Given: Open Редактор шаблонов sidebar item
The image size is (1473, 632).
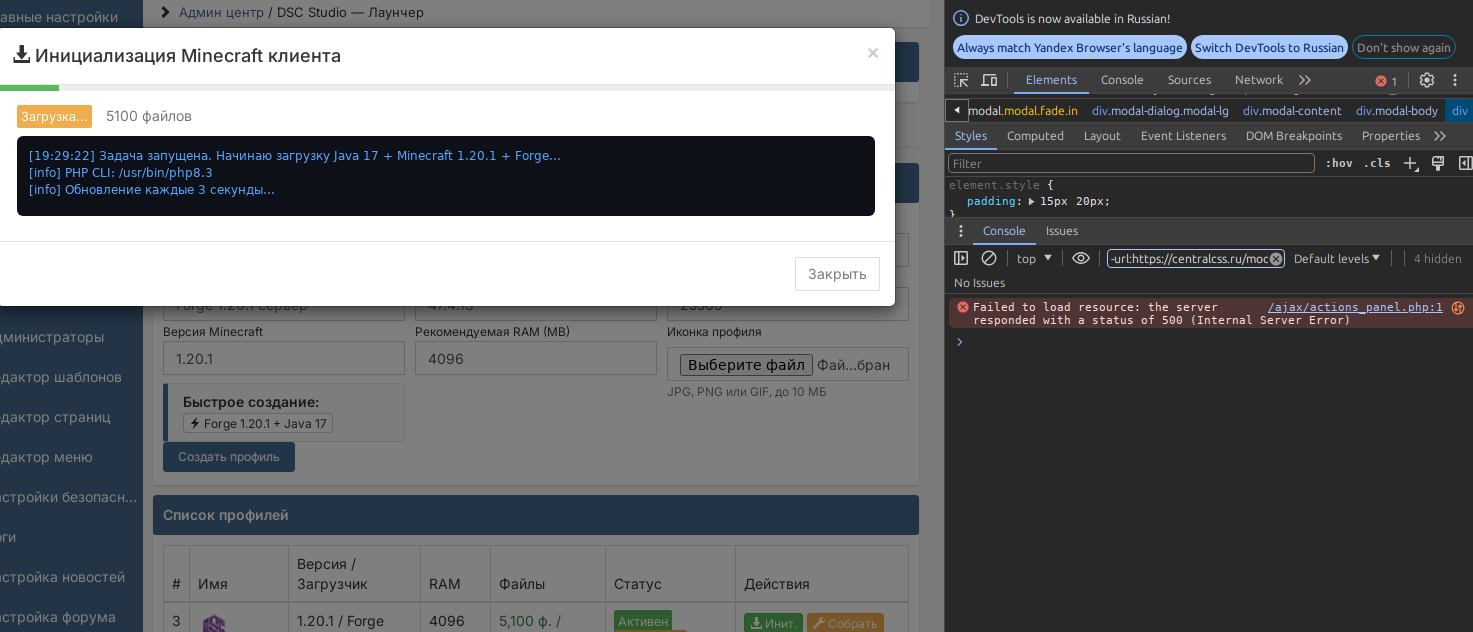Looking at the screenshot, I should click(60, 377).
